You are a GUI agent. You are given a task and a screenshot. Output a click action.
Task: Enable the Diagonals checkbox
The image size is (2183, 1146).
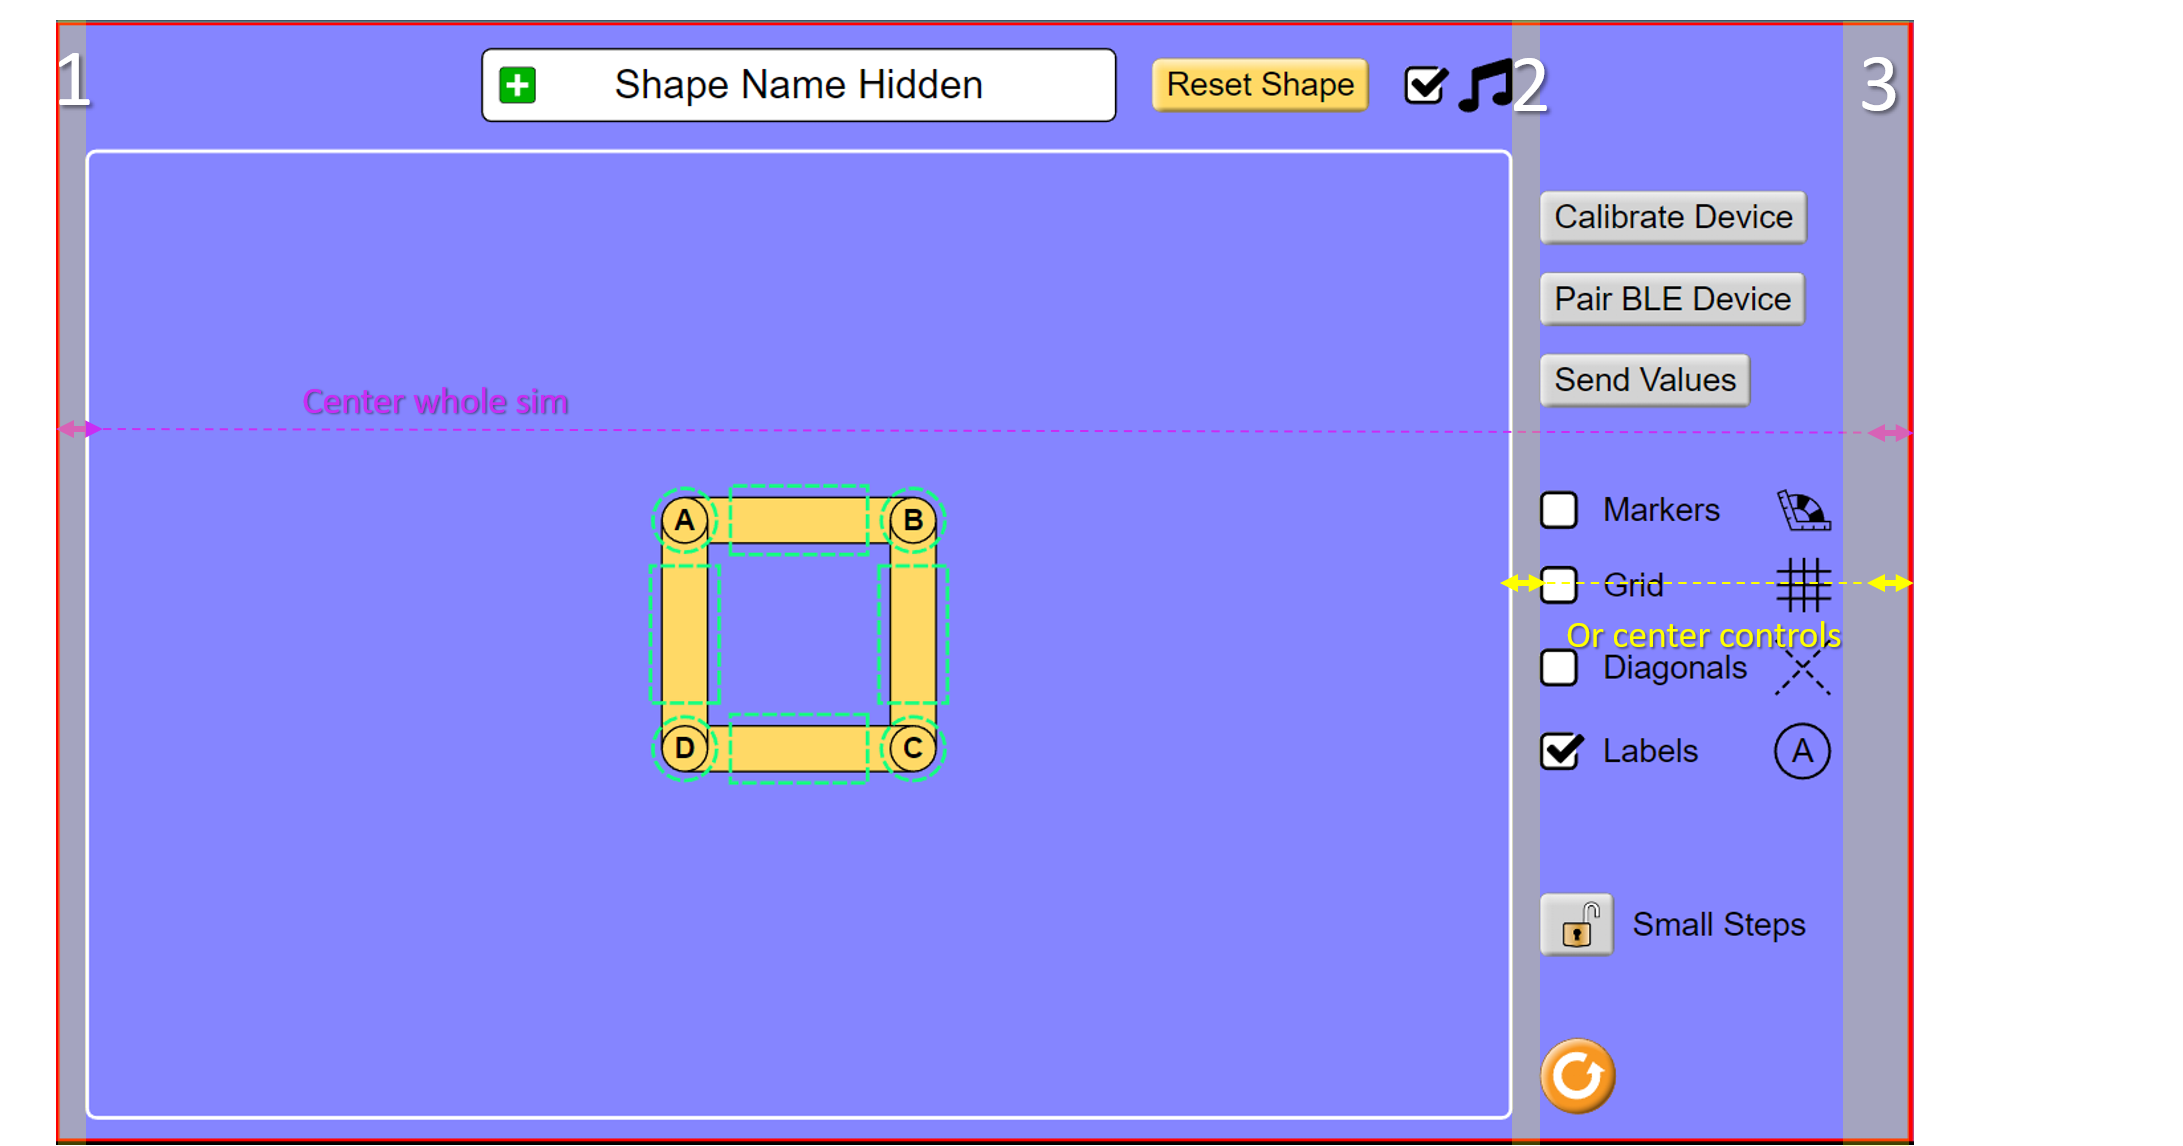pyautogui.click(x=1557, y=668)
